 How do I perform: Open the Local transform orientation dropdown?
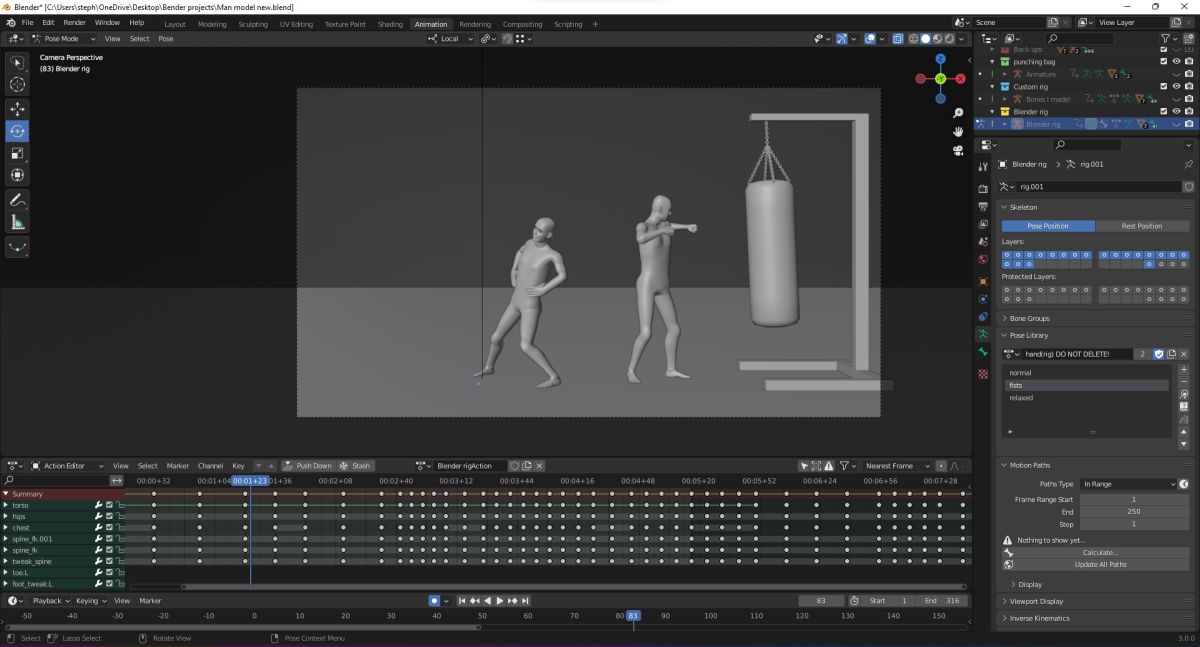[450, 39]
